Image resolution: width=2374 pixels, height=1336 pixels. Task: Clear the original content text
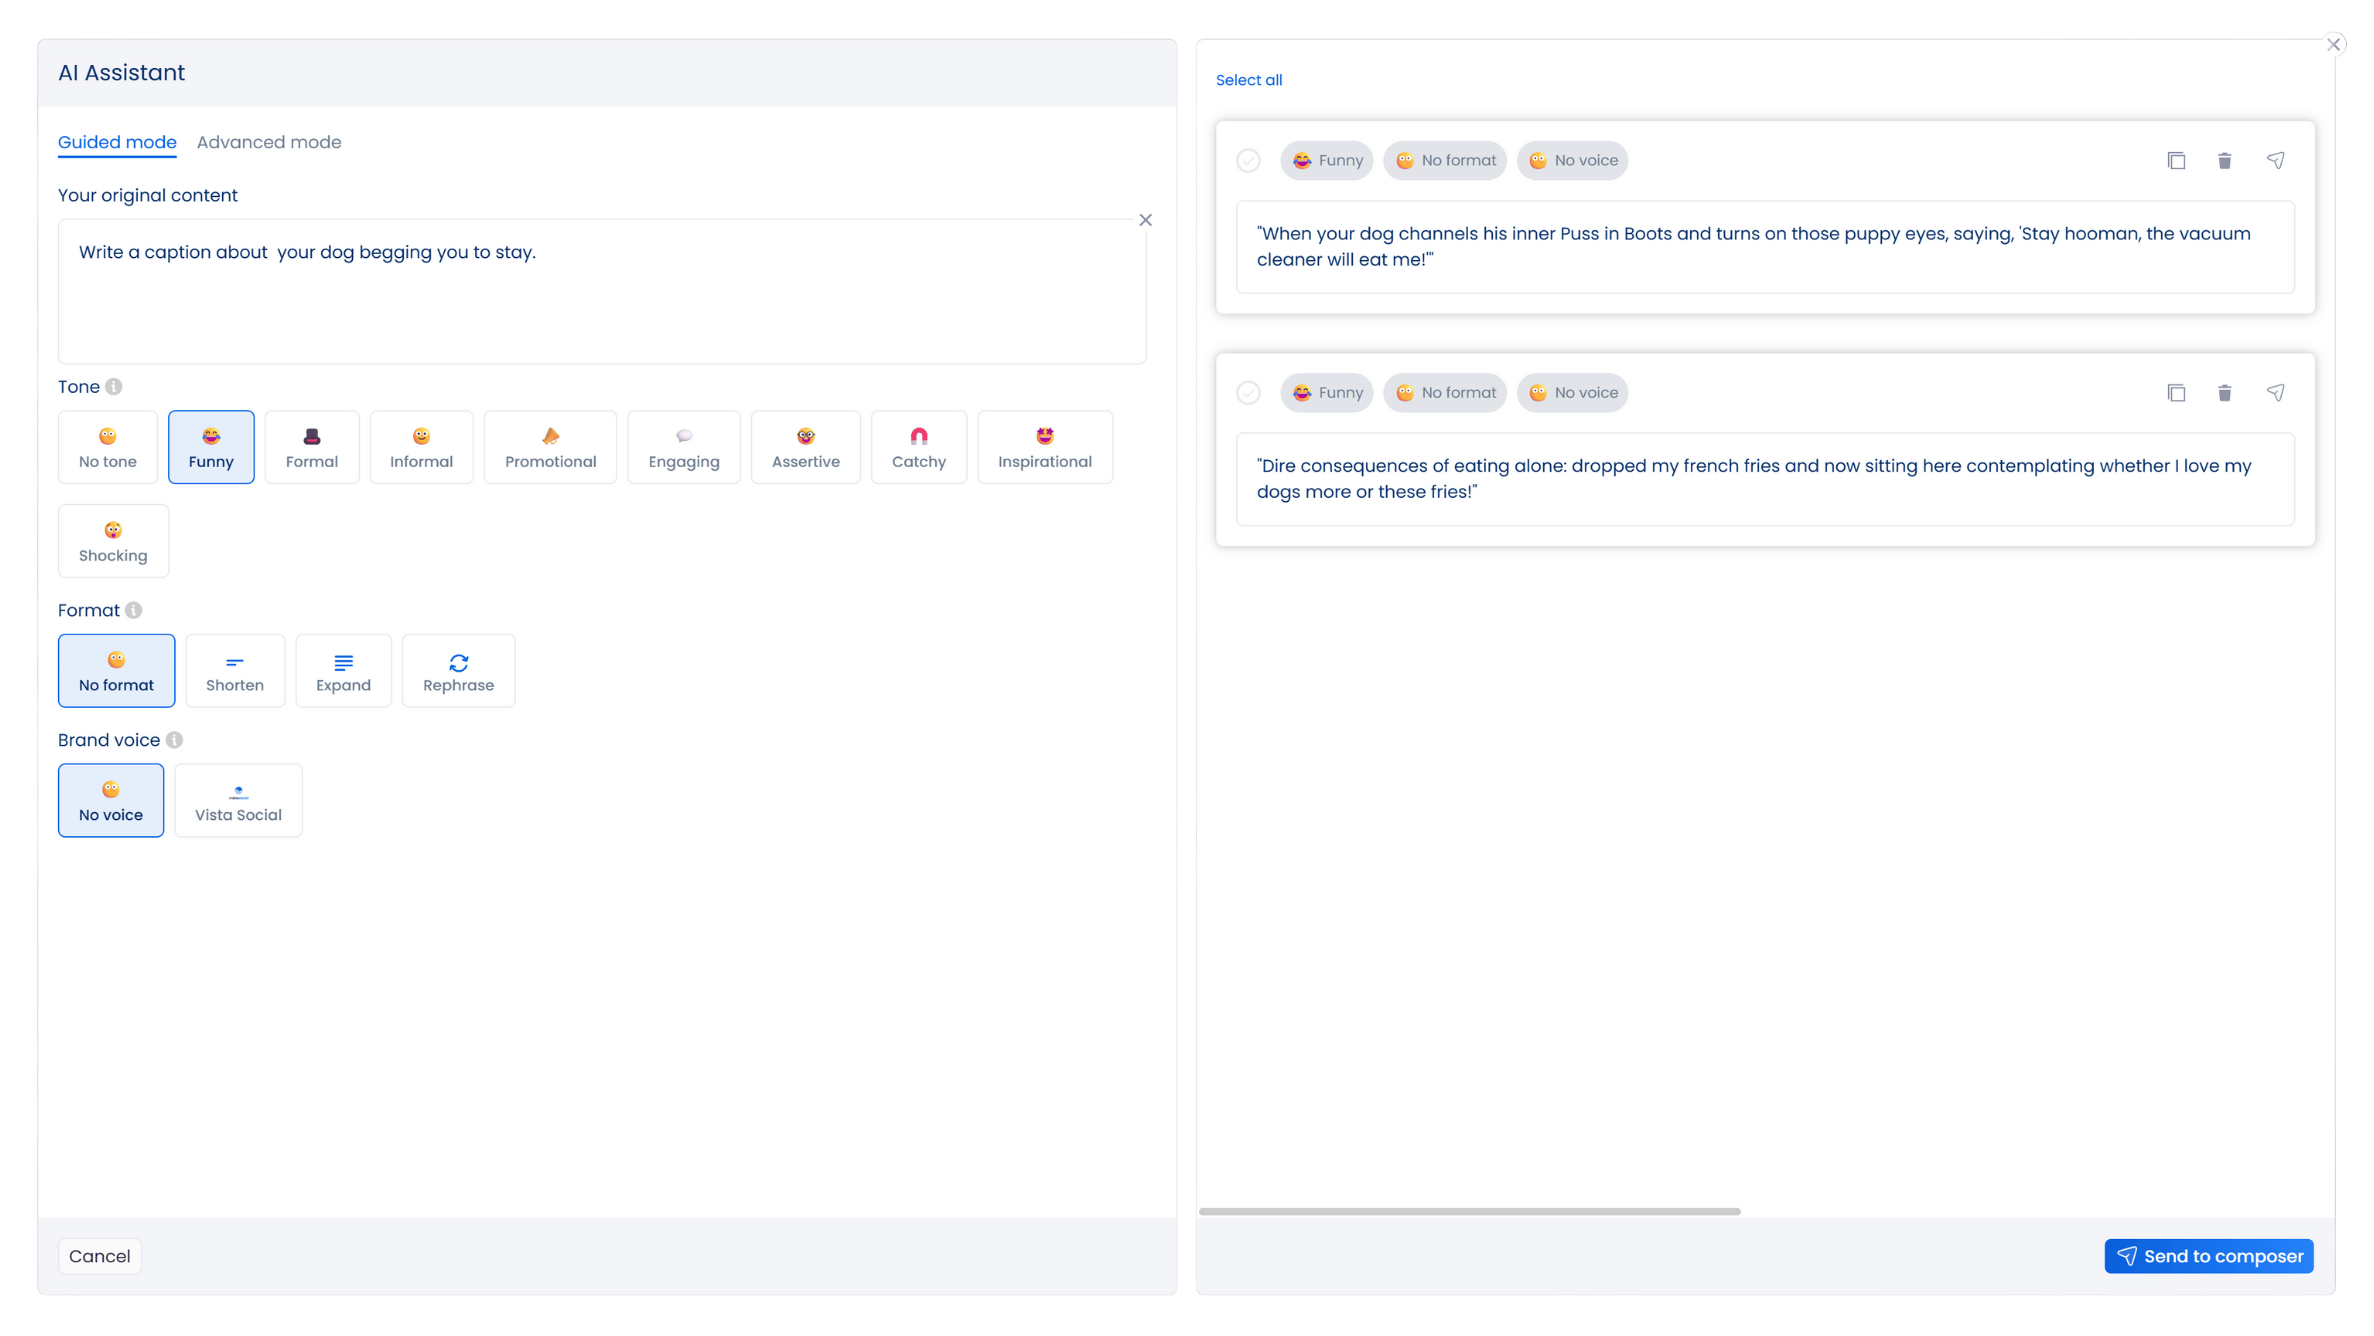(1145, 220)
